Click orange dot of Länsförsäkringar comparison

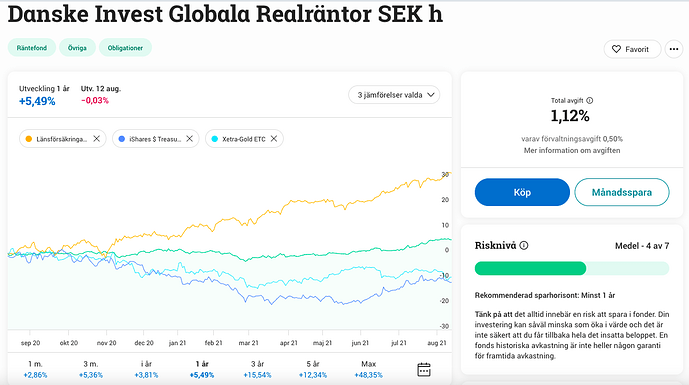29,139
